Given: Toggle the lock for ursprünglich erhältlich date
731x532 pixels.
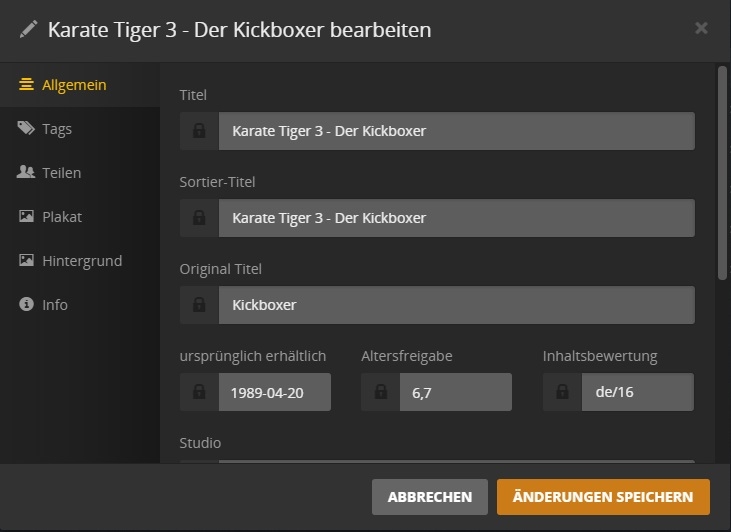Looking at the screenshot, I should coord(199,392).
